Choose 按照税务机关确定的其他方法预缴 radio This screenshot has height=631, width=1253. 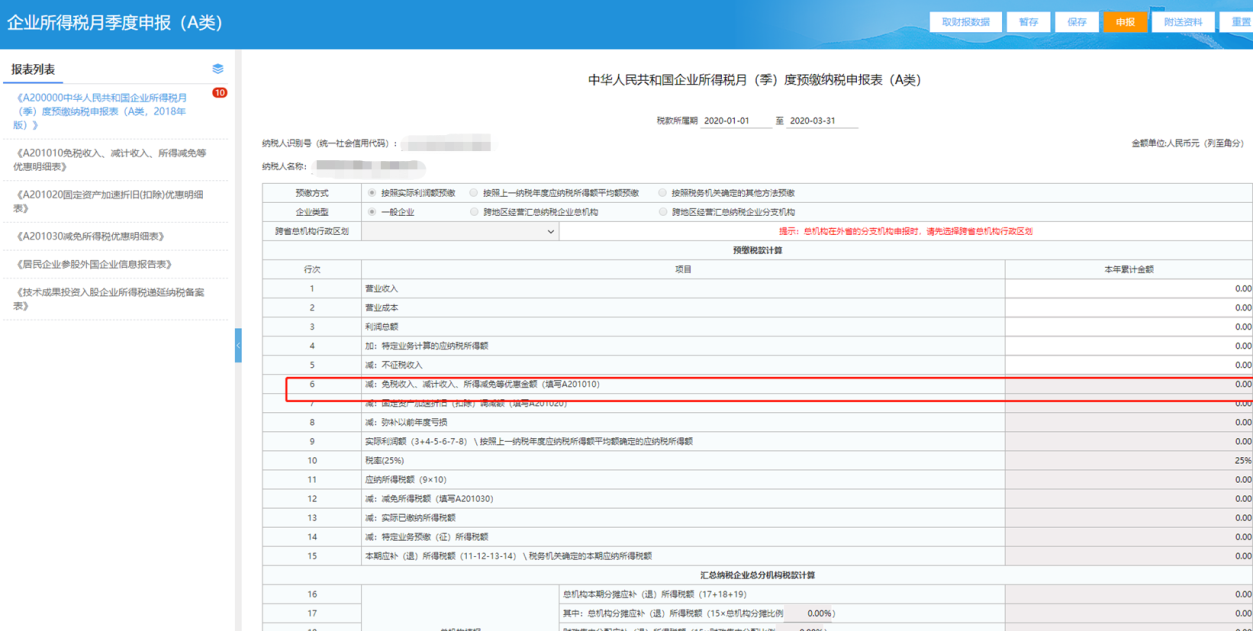pyautogui.click(x=662, y=193)
